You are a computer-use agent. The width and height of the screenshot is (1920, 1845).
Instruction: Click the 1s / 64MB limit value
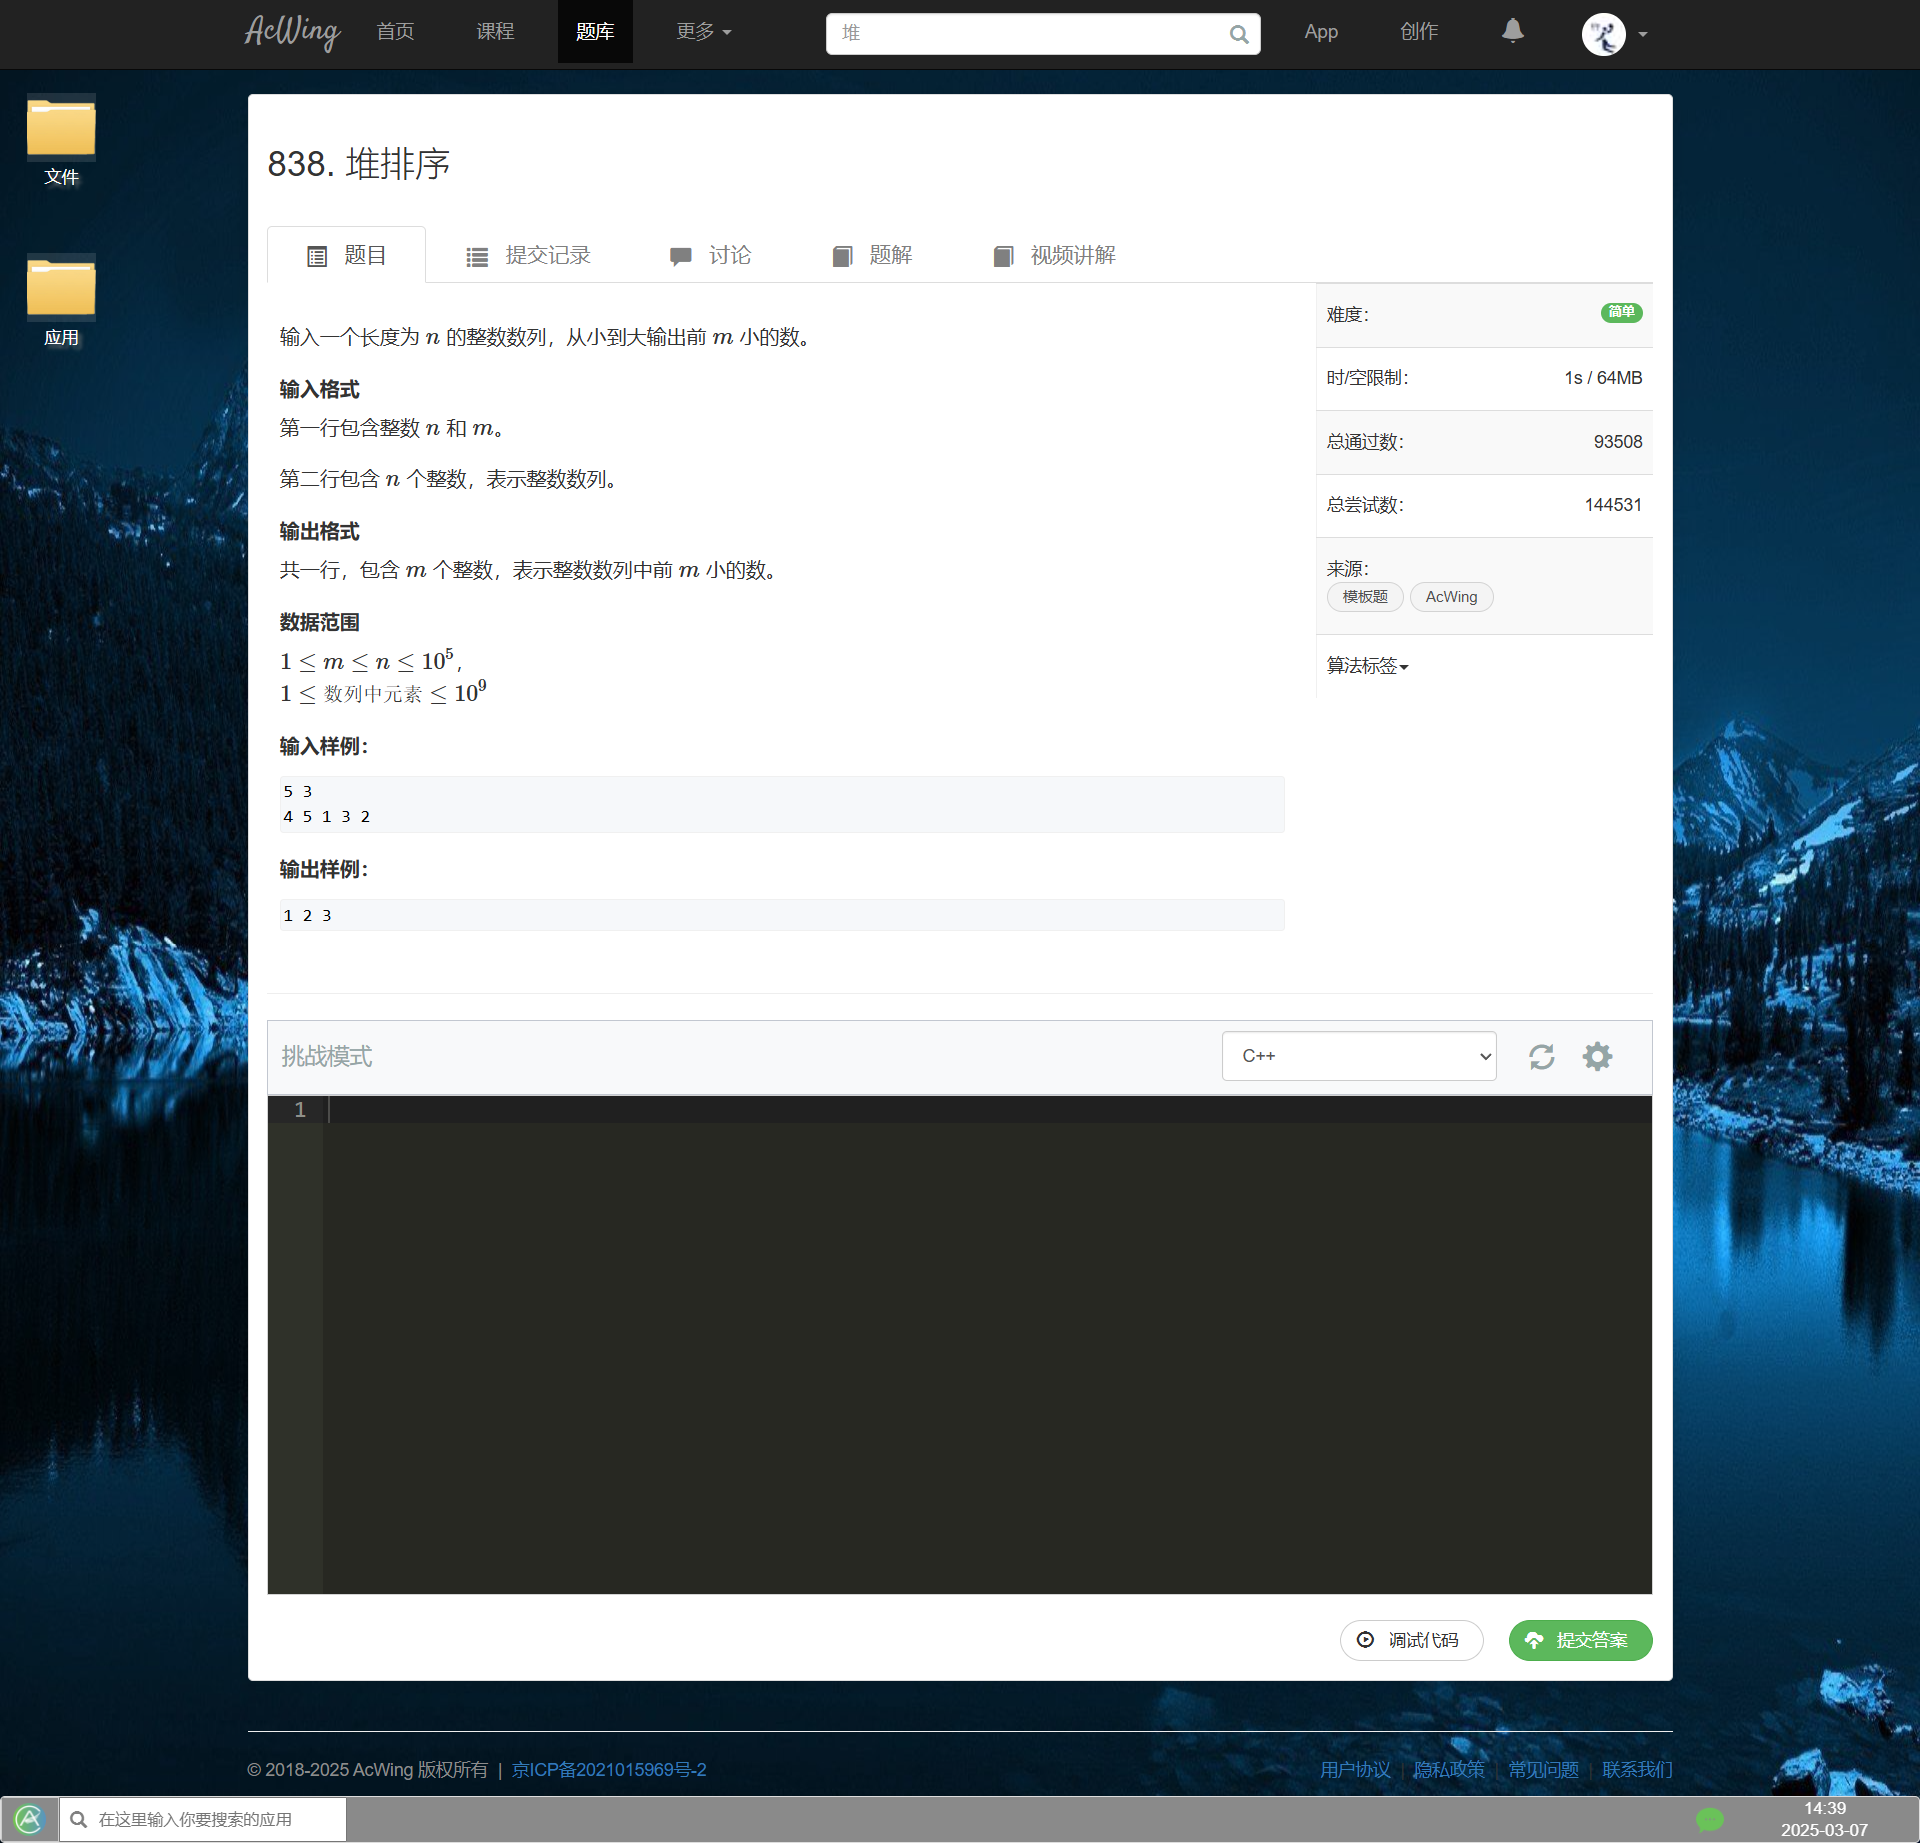[1603, 378]
